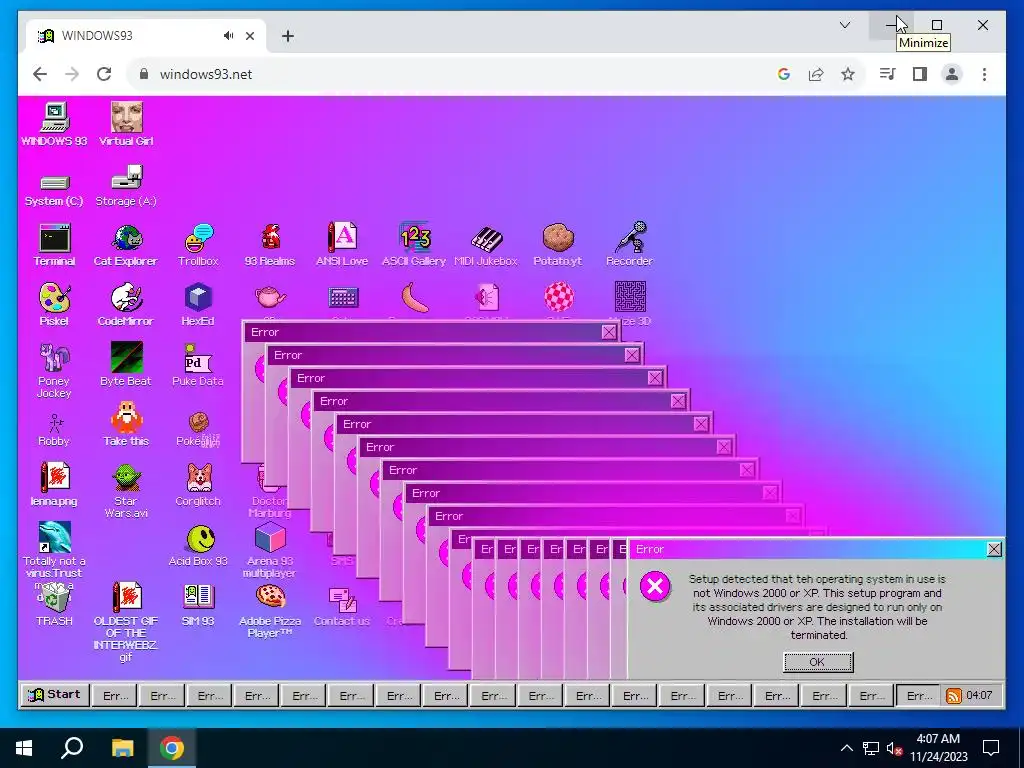Open the Corglitch corgi icon

point(198,485)
